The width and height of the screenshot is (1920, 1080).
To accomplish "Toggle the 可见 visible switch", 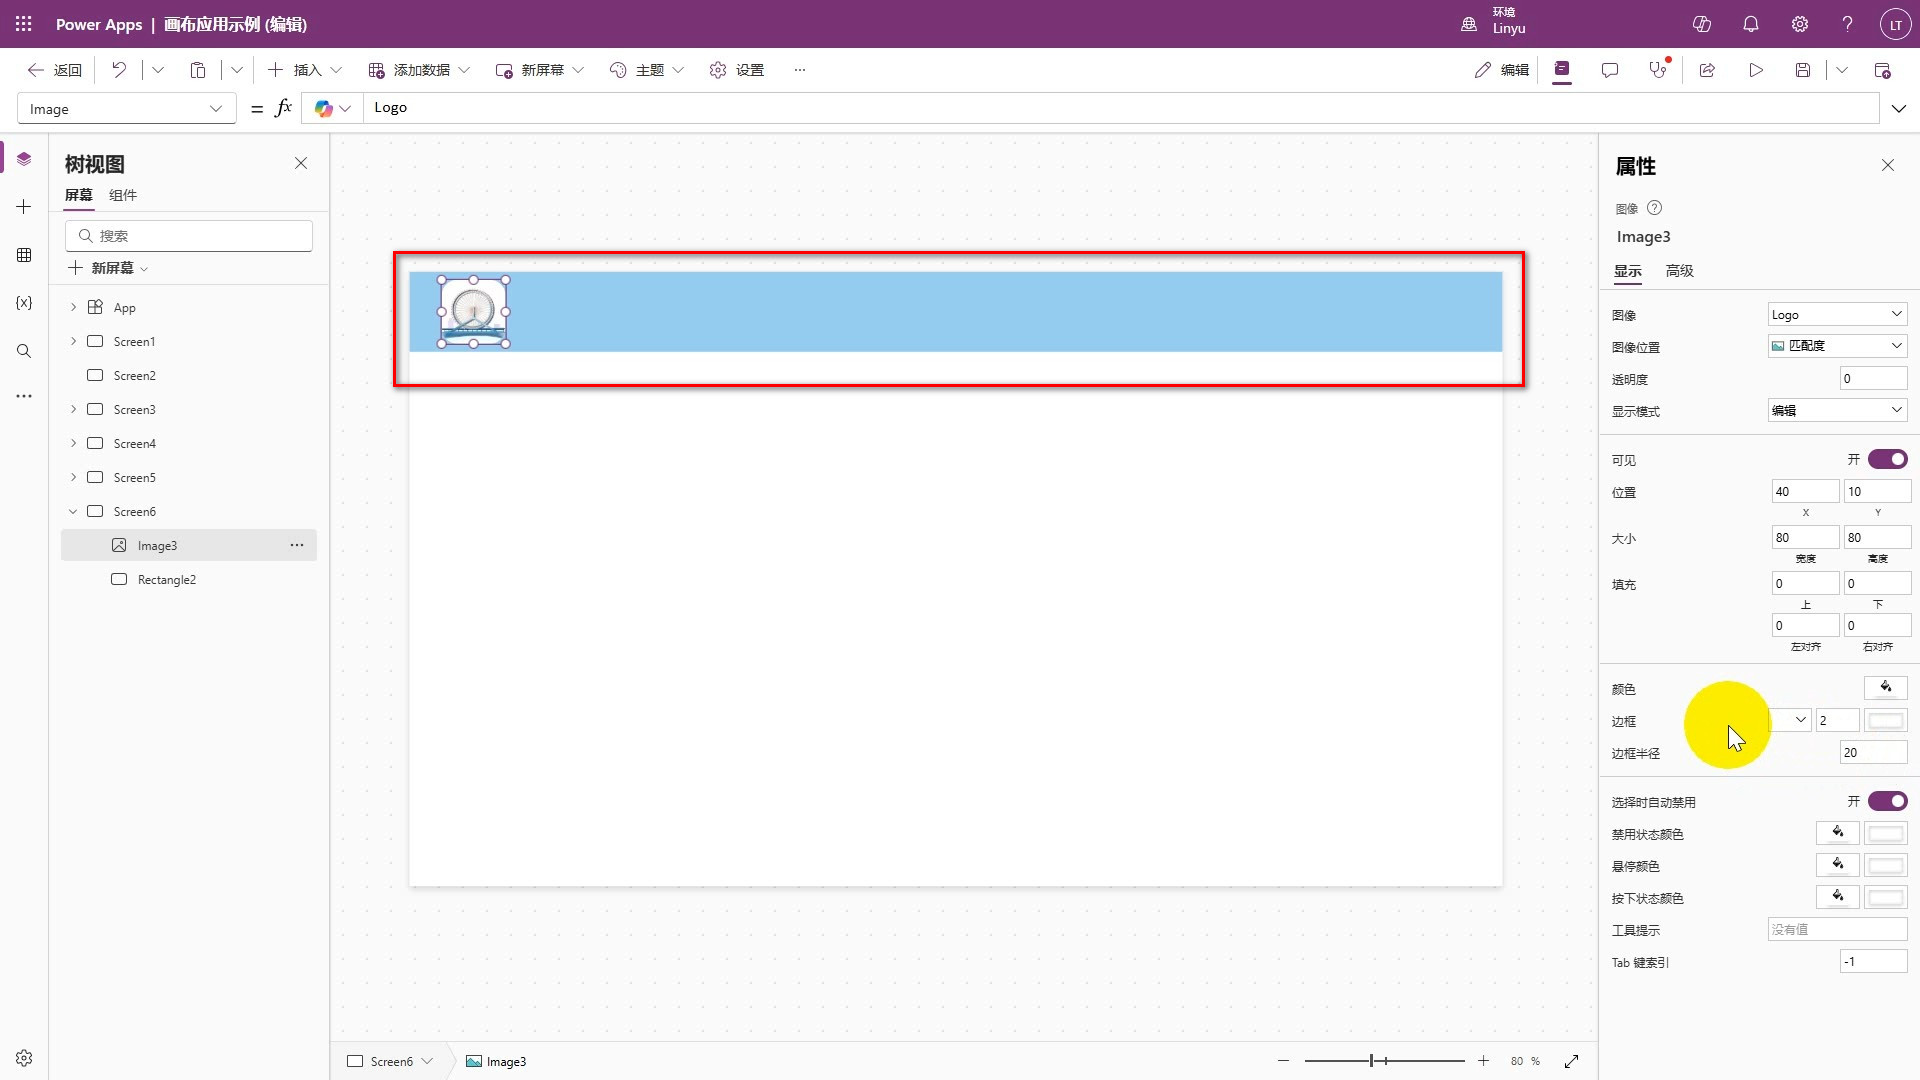I will [x=1887, y=459].
